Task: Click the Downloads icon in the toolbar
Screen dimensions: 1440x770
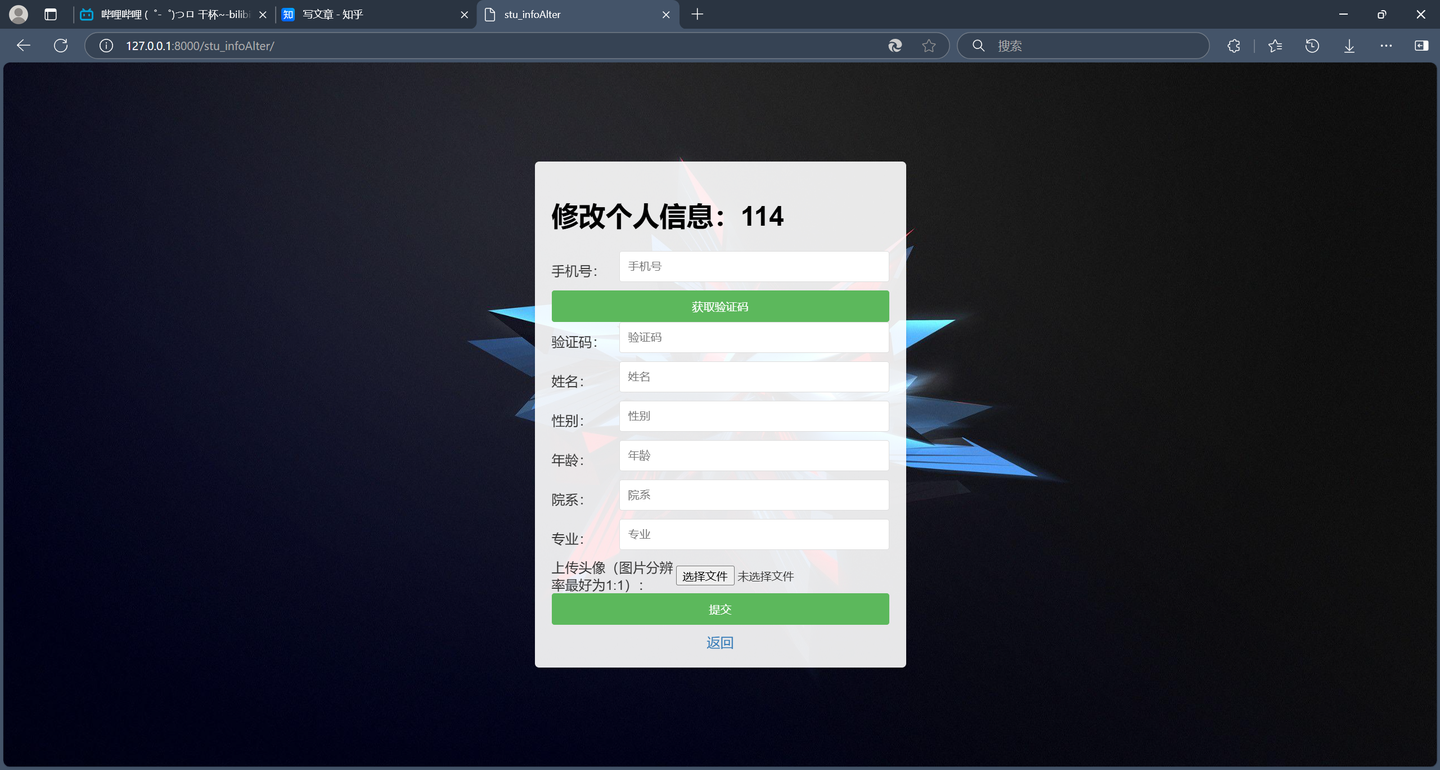Action: pos(1349,45)
